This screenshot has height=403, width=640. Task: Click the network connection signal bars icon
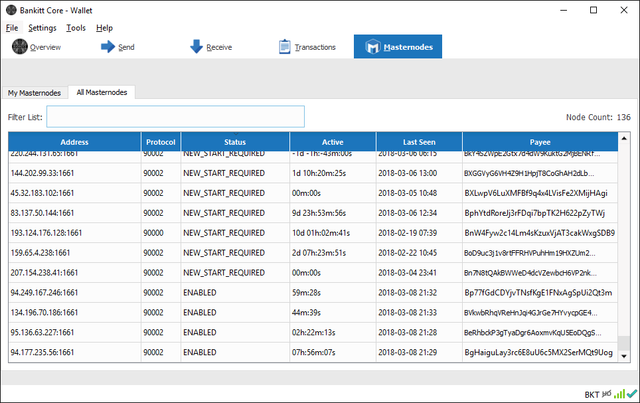(x=620, y=394)
